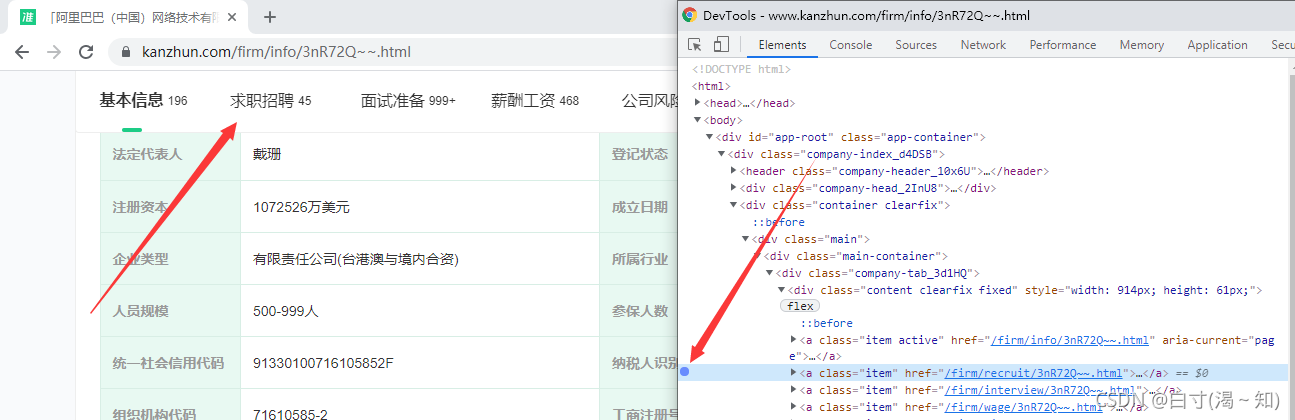The image size is (1295, 420).
Task: Expand the company-header_10x6U header node
Action: 734,171
